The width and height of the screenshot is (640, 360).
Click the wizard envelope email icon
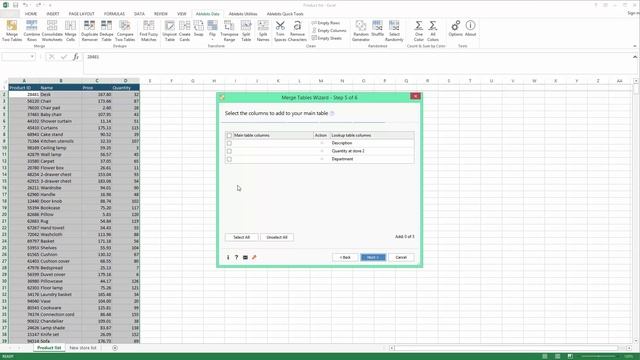point(245,258)
